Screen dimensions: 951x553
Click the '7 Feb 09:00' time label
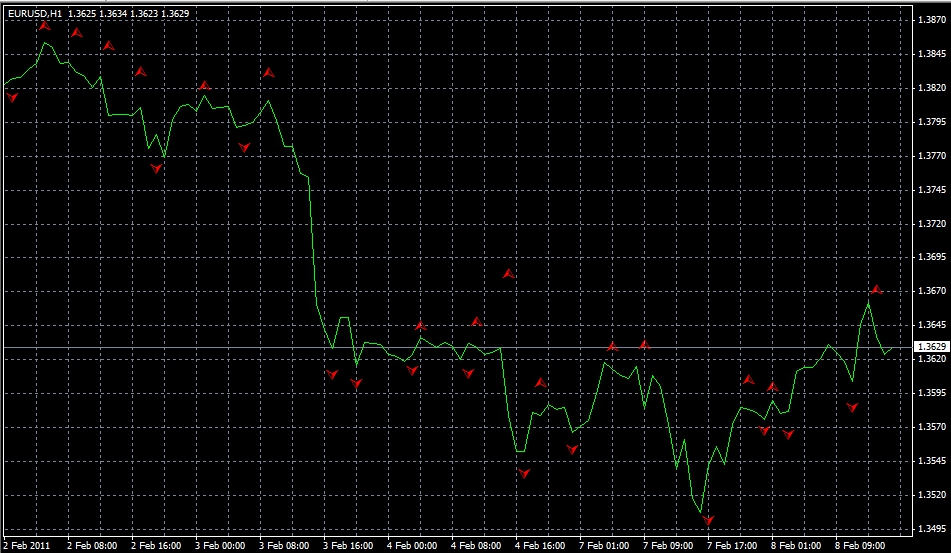click(668, 545)
